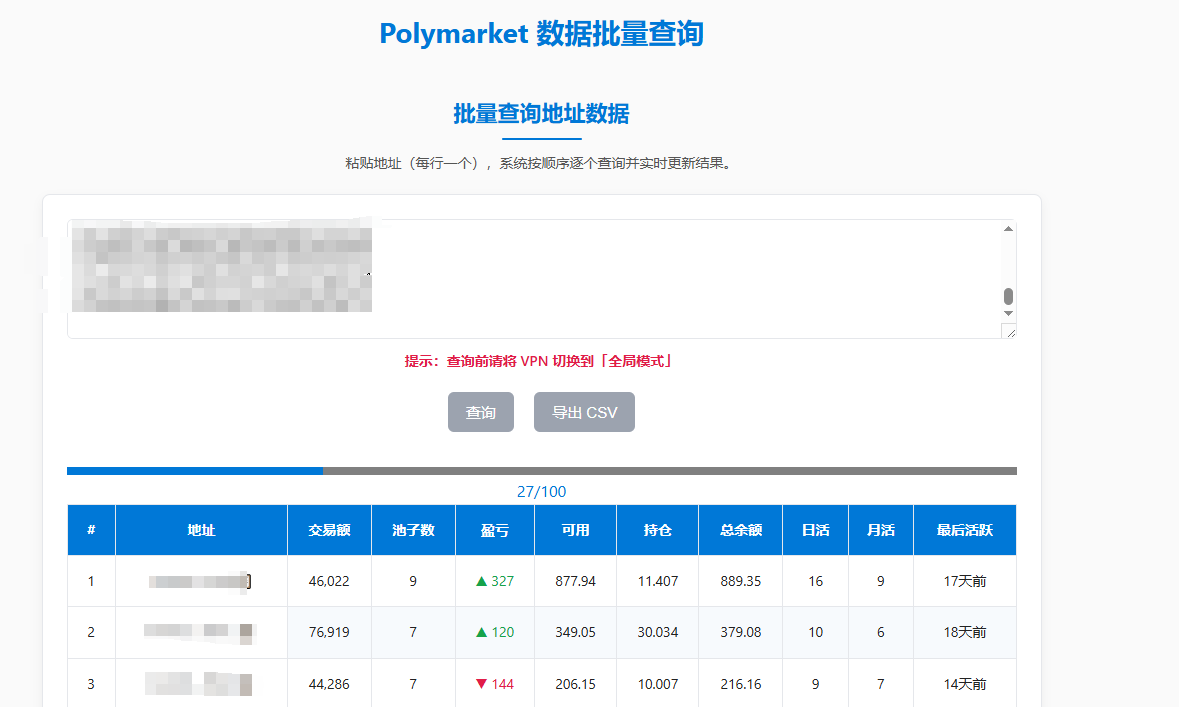Click the 379.08 total balance cell
The width and height of the screenshot is (1179, 707).
(741, 633)
